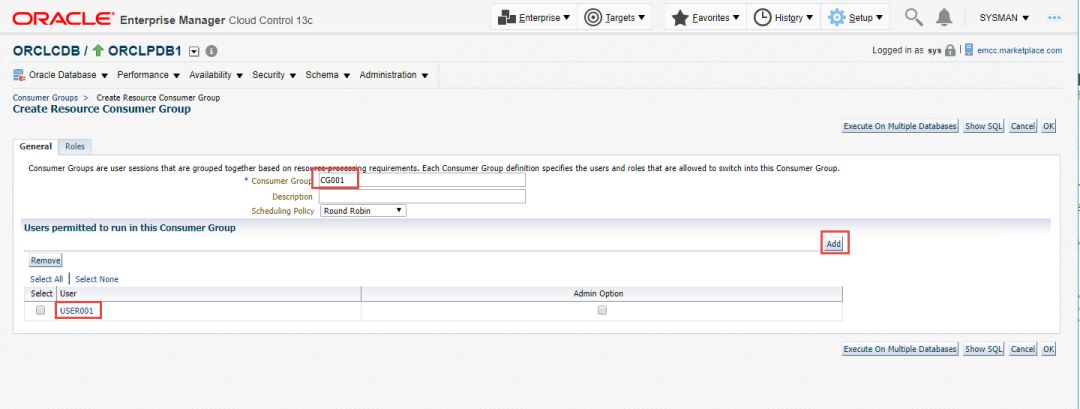Open the emcc.marketplace.com host link

(x=1019, y=50)
